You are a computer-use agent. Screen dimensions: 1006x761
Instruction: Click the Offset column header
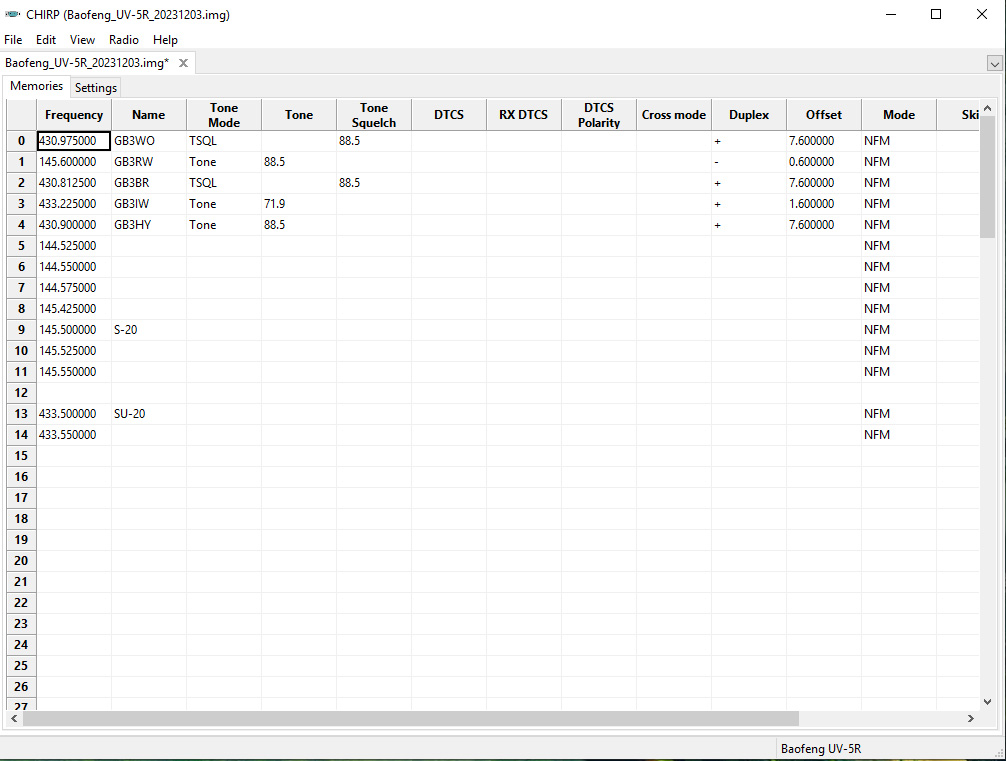click(x=824, y=115)
